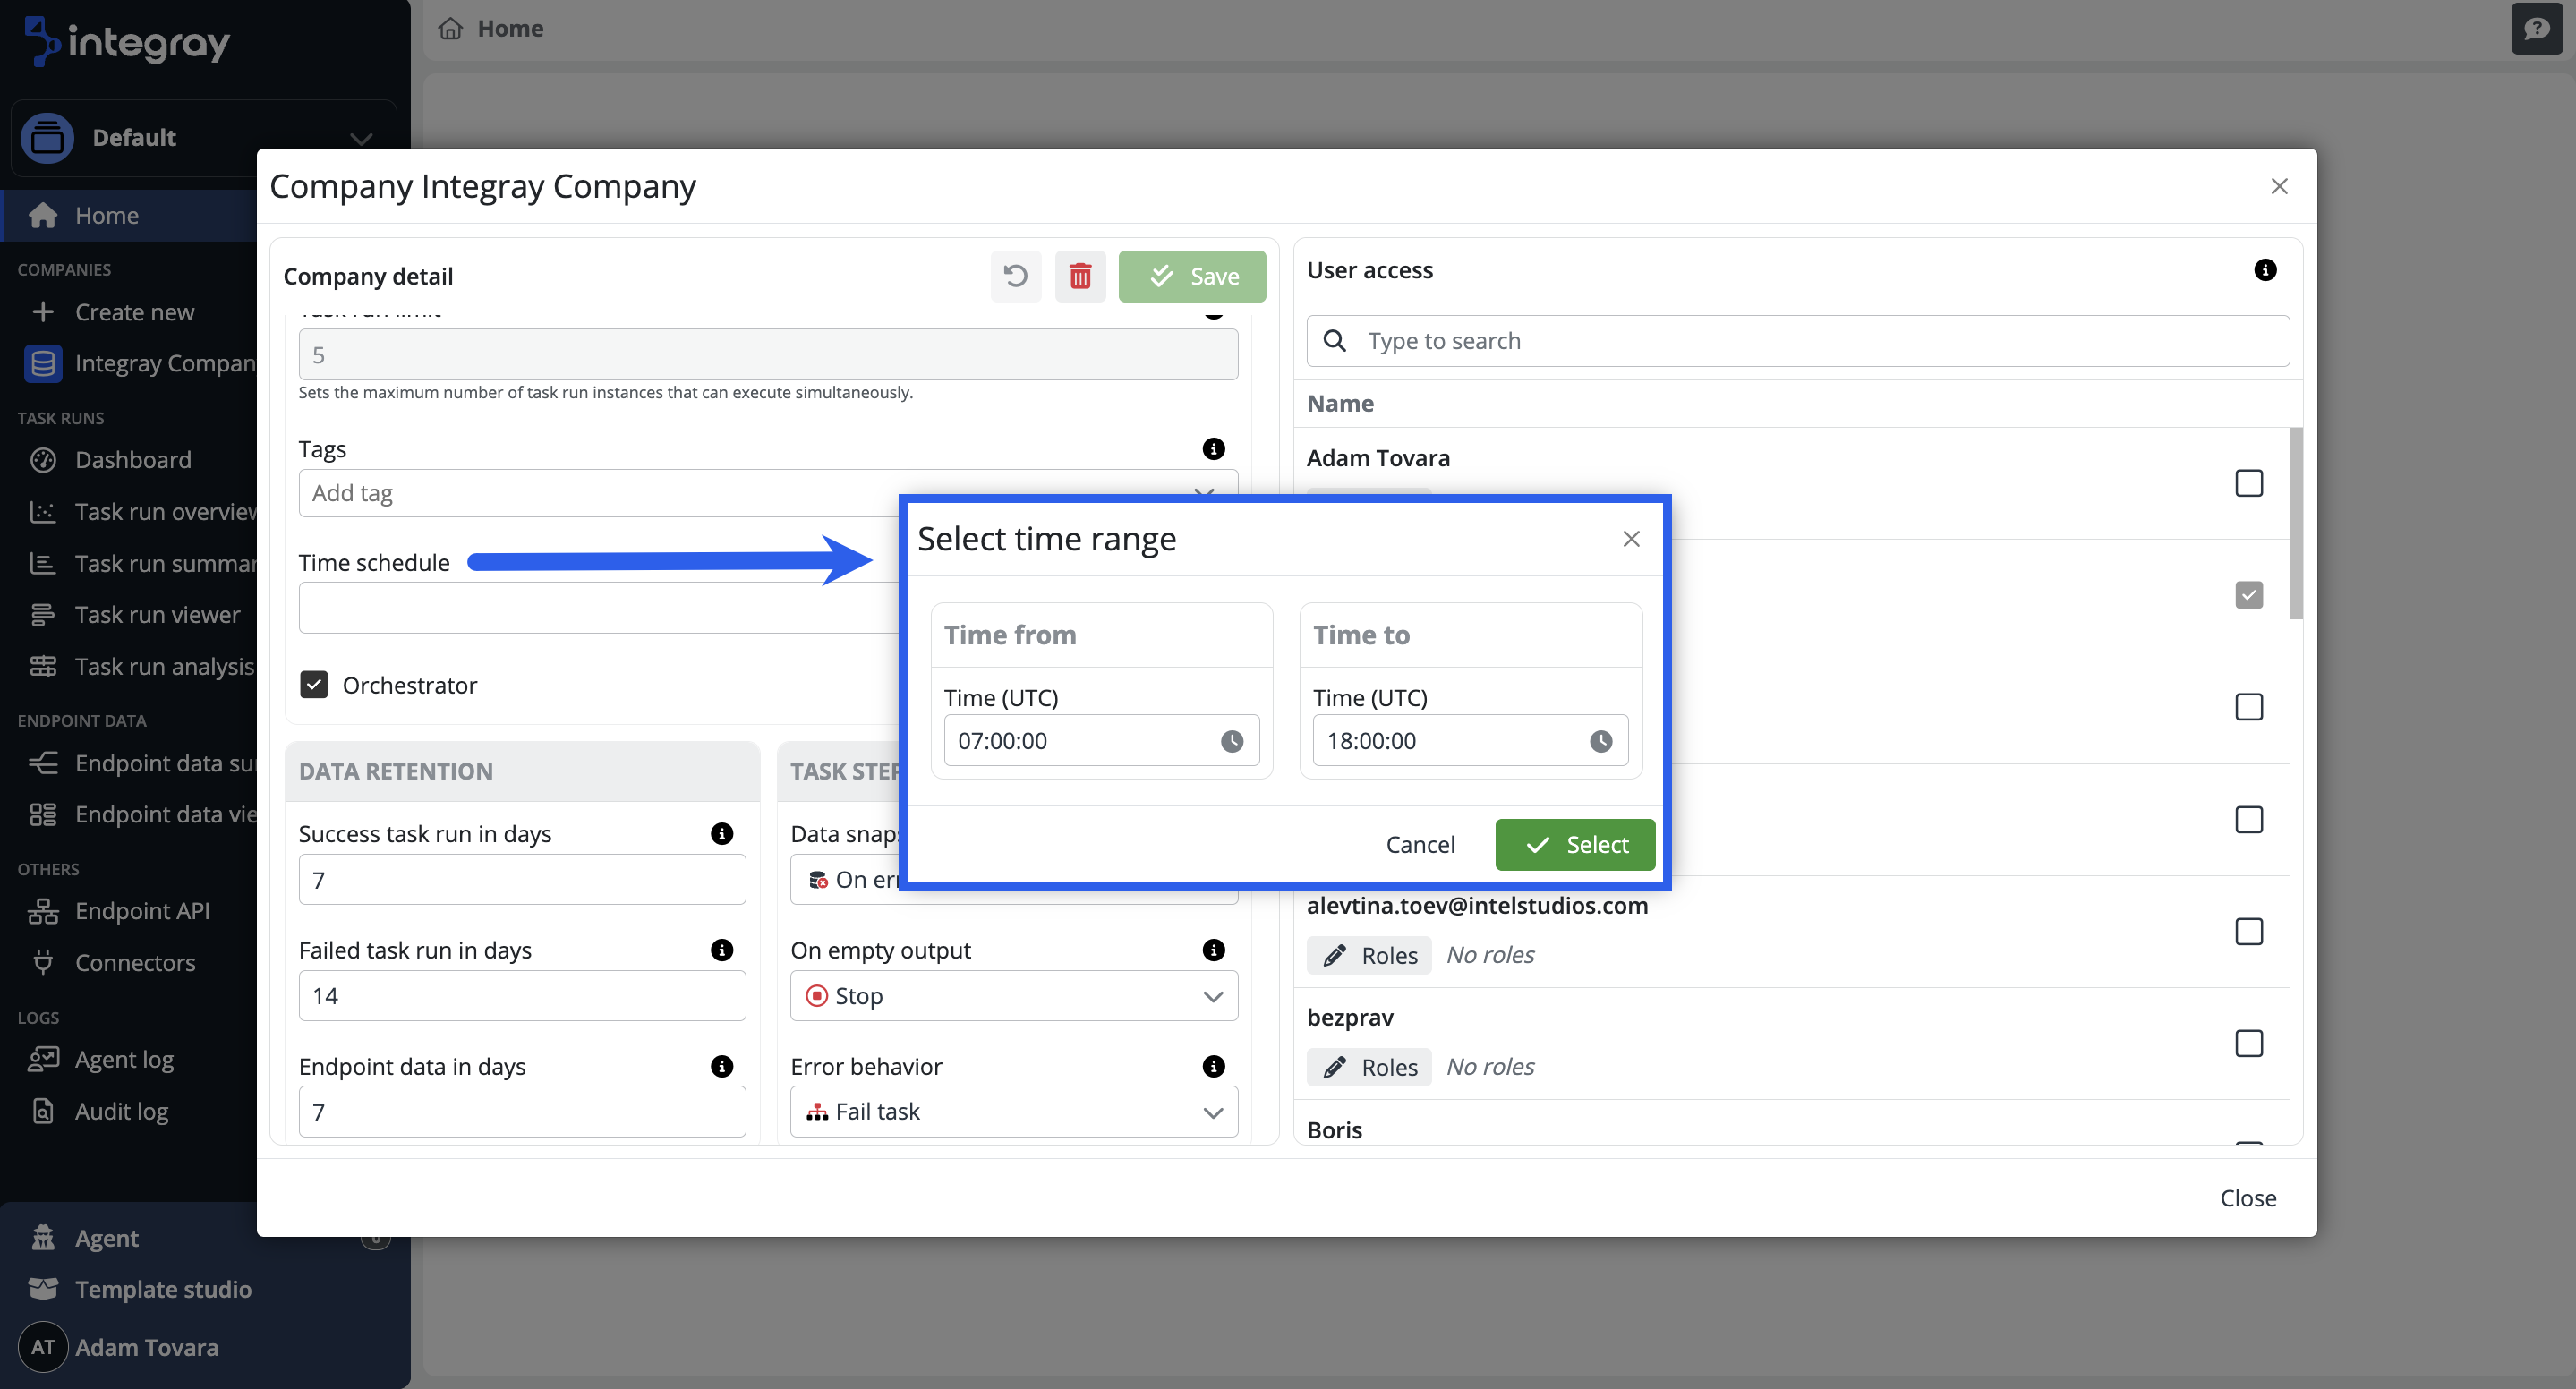The height and width of the screenshot is (1389, 2576).
Task: Click the red delete trash icon
Action: (x=1080, y=276)
